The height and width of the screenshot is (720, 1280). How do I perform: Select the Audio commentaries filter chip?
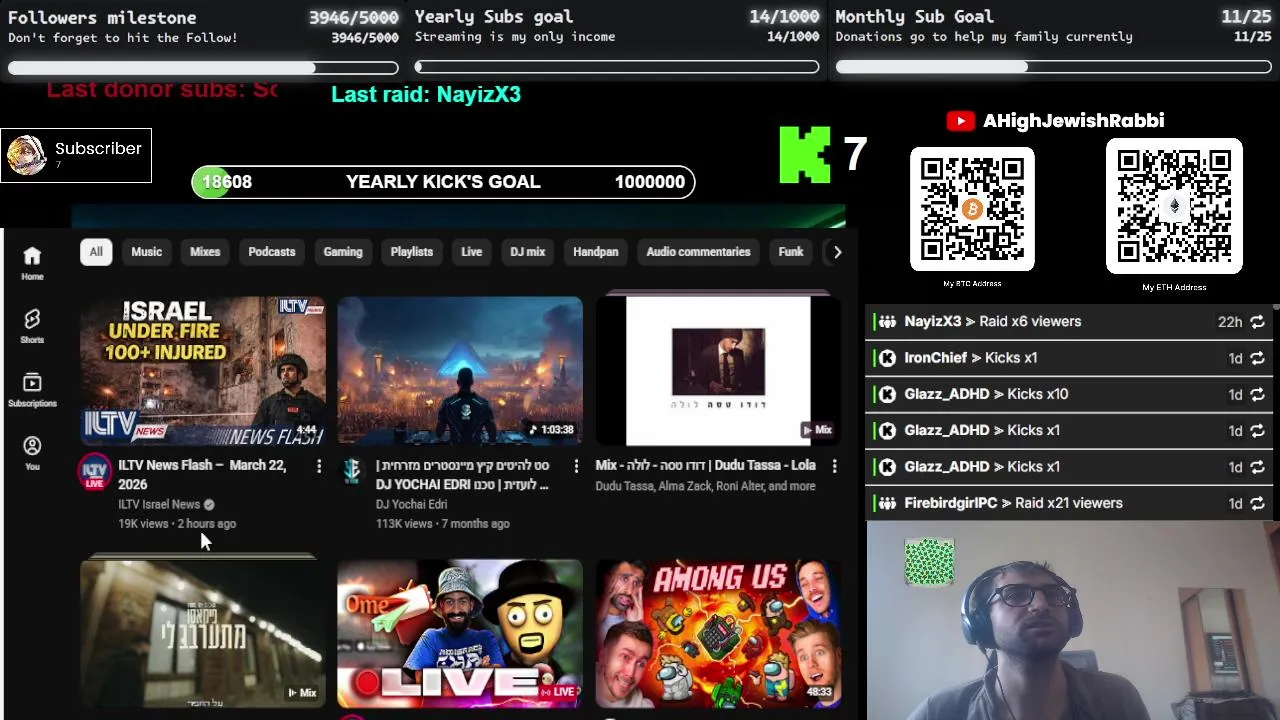click(698, 252)
